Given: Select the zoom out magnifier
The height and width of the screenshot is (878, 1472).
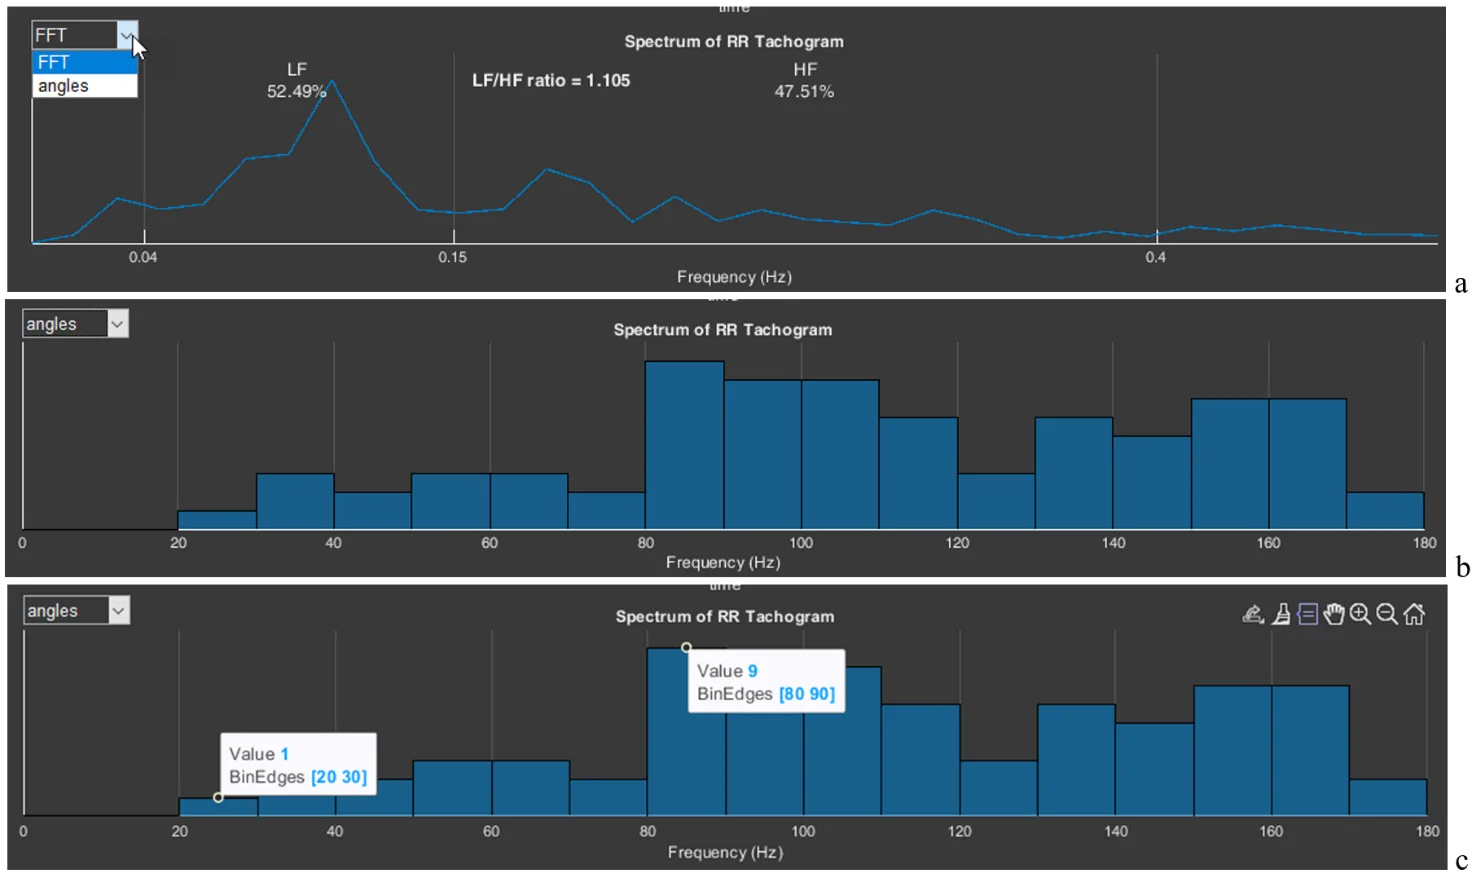Looking at the screenshot, I should [1387, 614].
